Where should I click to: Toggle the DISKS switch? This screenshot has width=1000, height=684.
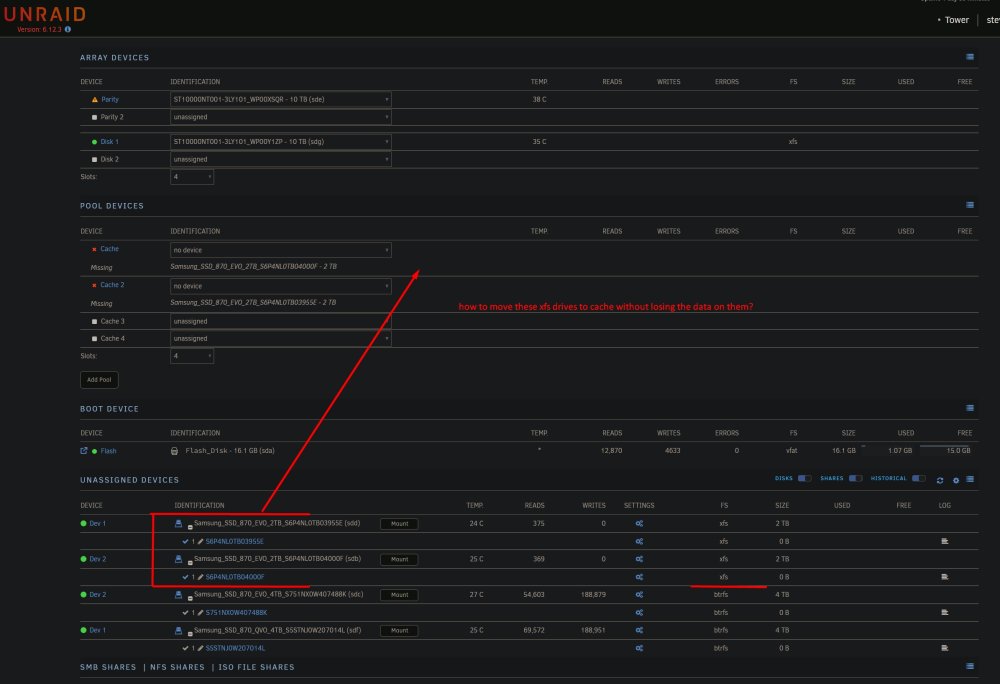(x=804, y=478)
